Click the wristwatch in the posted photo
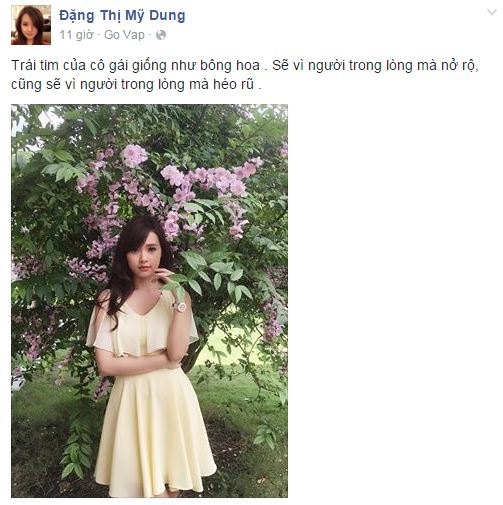The image size is (503, 505). [x=179, y=307]
